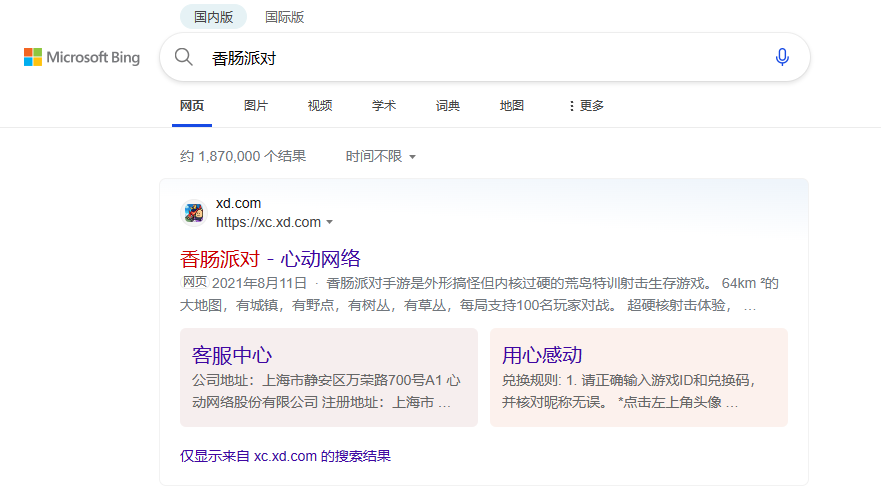The width and height of the screenshot is (881, 491).
Task: Click the xd.com site name
Action: 238,203
